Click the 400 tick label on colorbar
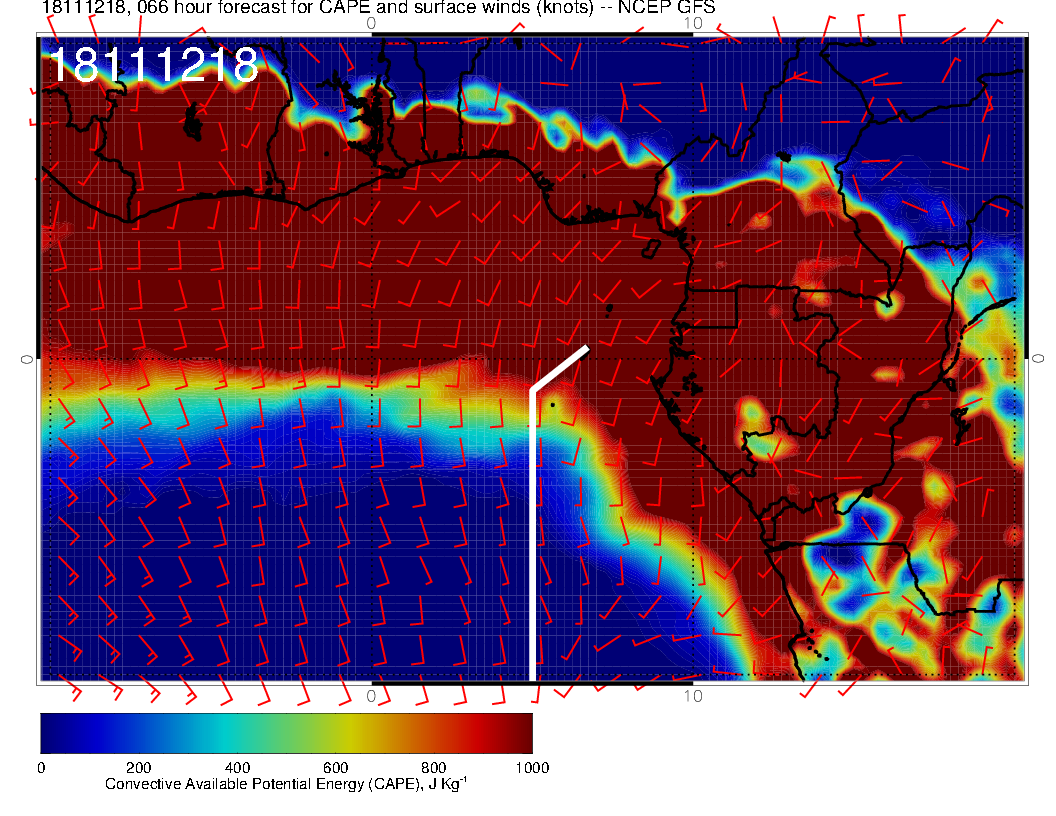Image resolution: width=1056 pixels, height=816 pixels. coord(237,768)
